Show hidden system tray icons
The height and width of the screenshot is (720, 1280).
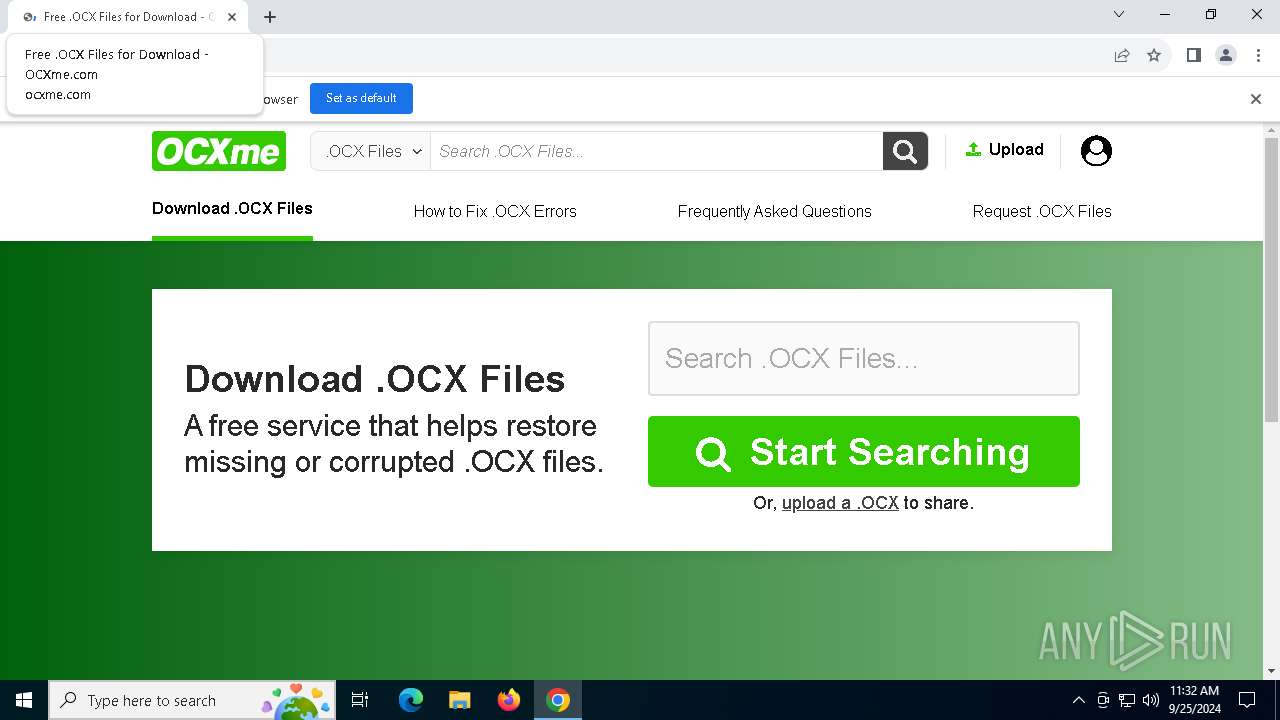1078,700
